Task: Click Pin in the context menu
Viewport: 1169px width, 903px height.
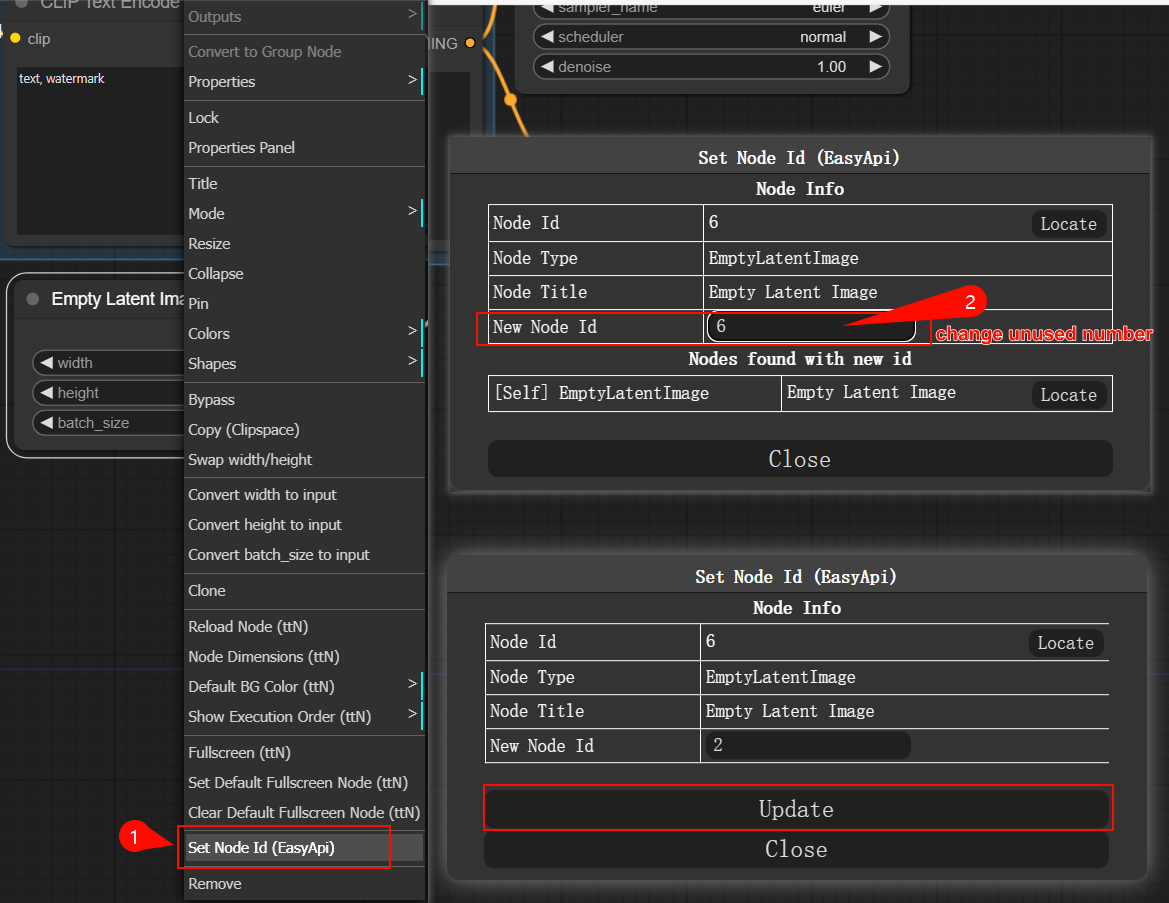Action: point(304,303)
